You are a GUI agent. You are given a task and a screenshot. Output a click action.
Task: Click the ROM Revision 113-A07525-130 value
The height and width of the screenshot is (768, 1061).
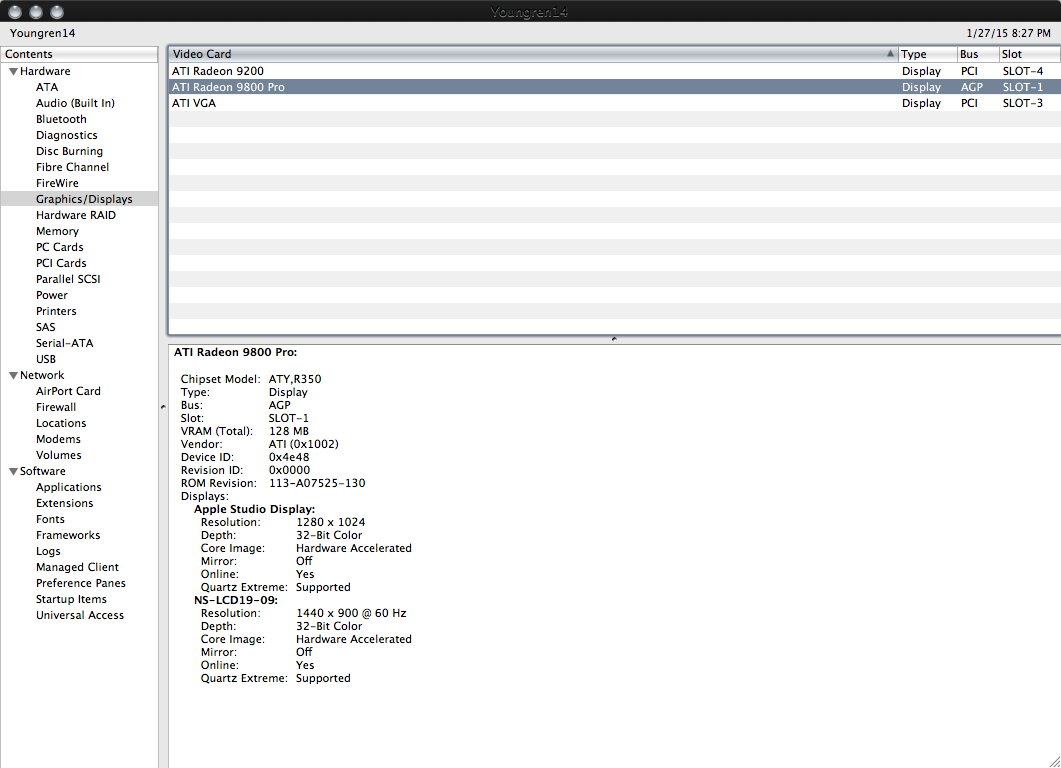(x=317, y=483)
